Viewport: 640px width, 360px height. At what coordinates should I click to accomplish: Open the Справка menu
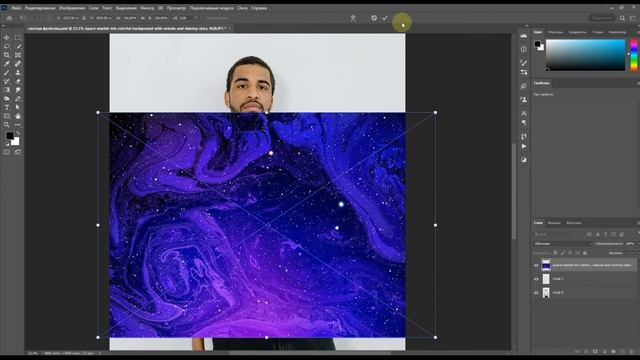tap(259, 8)
